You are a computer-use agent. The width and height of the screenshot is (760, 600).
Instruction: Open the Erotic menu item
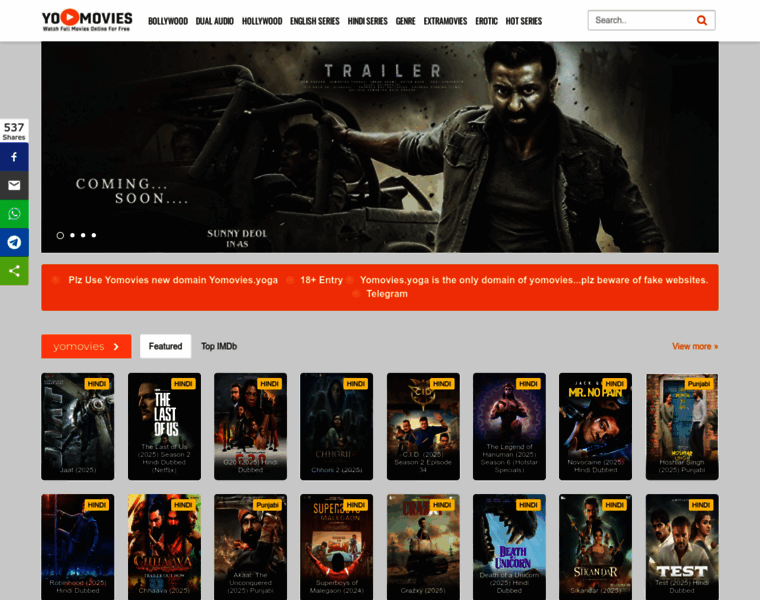(x=486, y=21)
